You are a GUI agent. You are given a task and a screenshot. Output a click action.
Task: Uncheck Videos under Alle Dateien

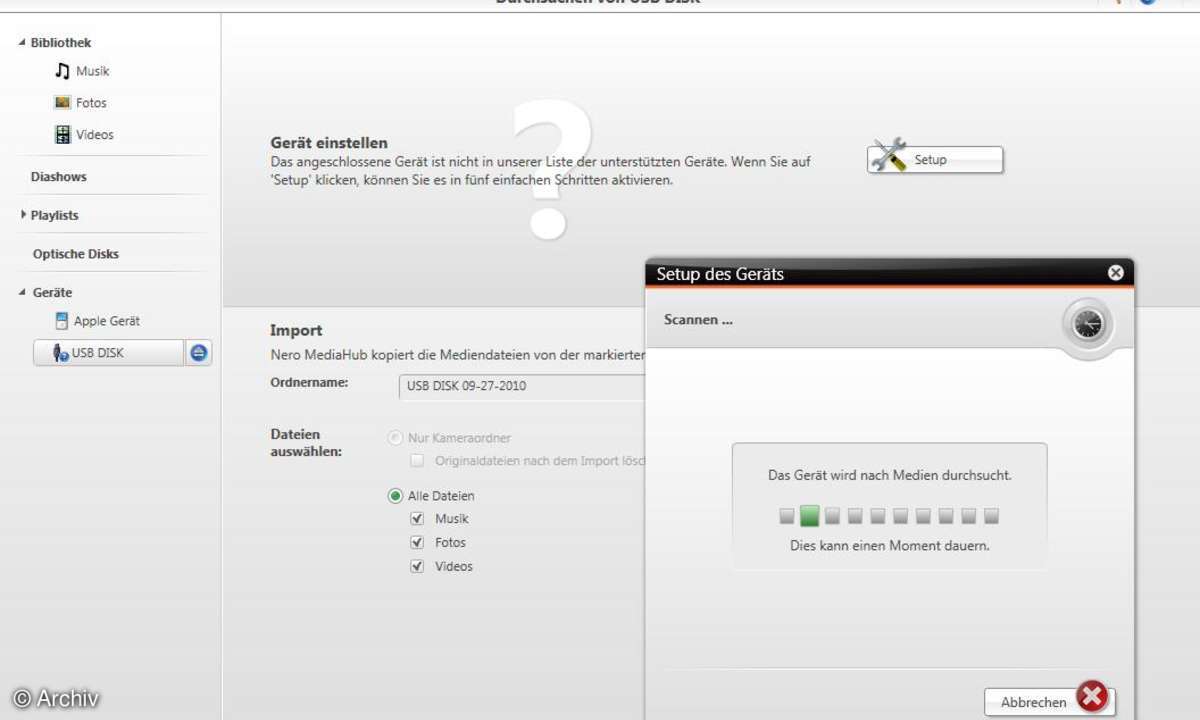(417, 566)
